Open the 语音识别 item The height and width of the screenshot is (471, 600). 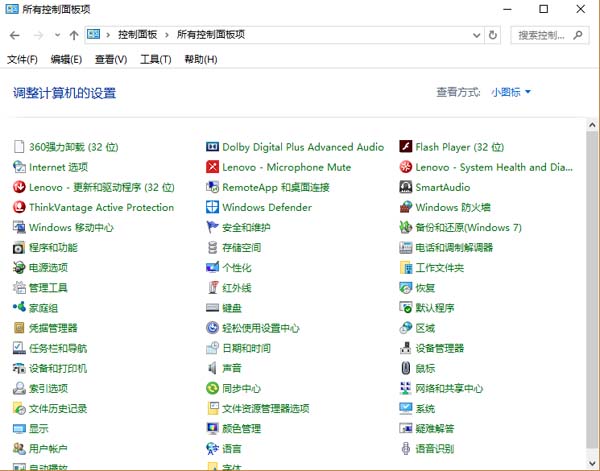pyautogui.click(x=427, y=448)
